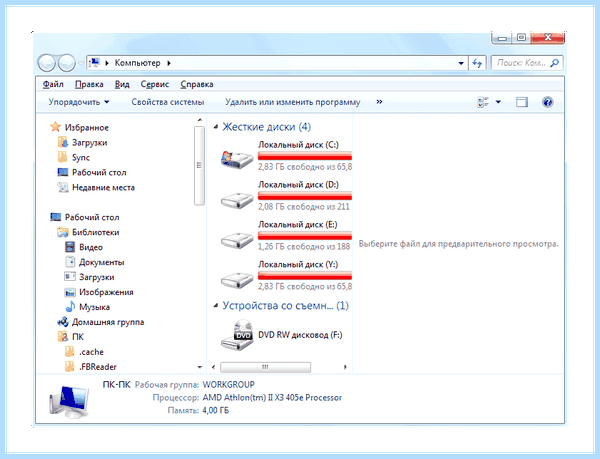
Task: Click the D: drive usage bar
Action: (x=305, y=195)
